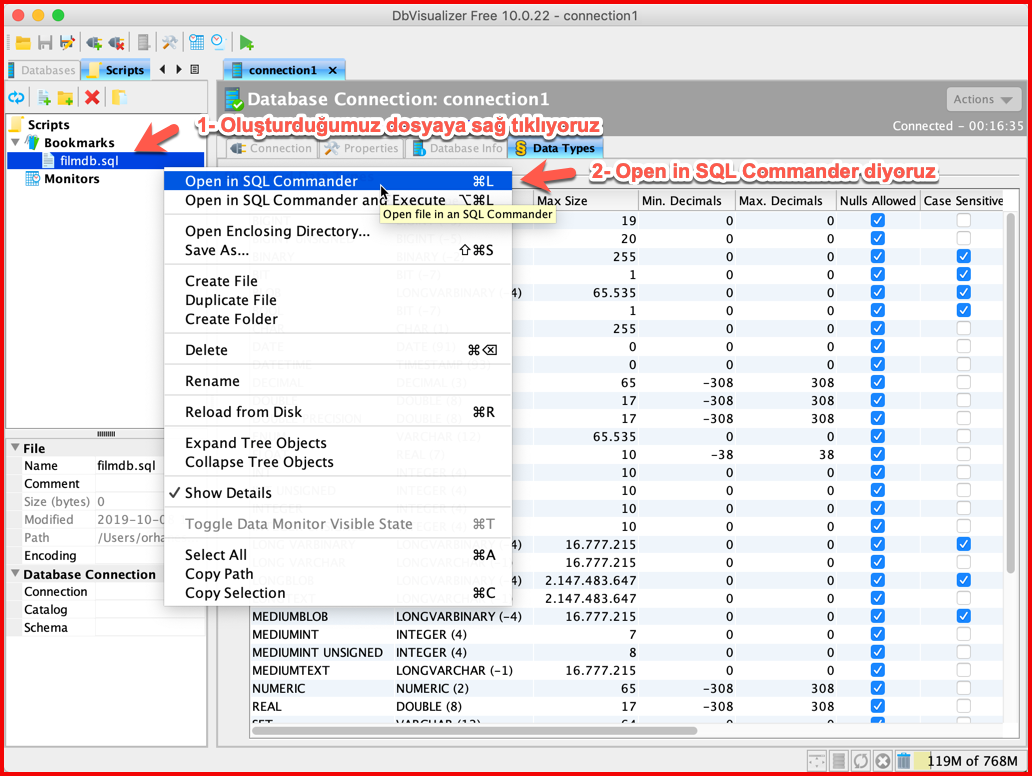Toggle Case Sensitive for REAL row

(x=964, y=706)
